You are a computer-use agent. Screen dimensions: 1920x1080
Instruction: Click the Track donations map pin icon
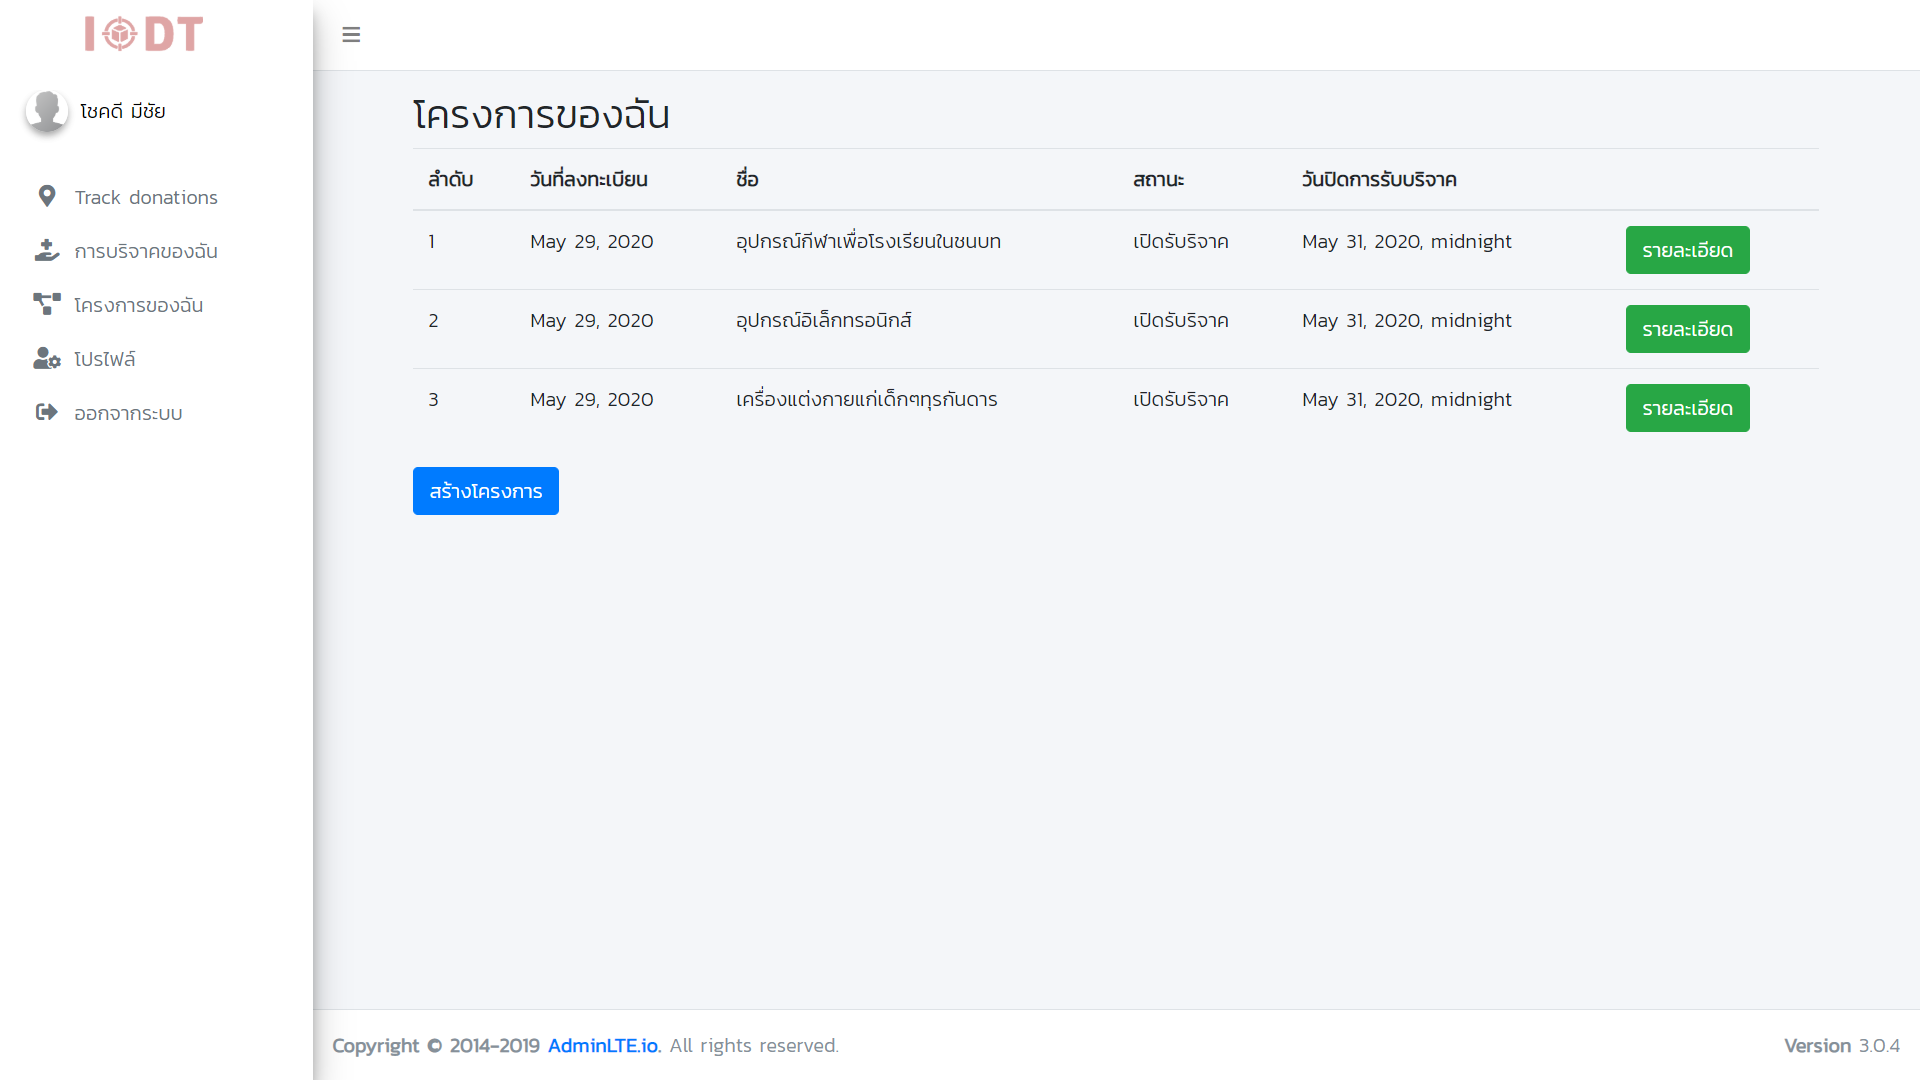click(46, 196)
